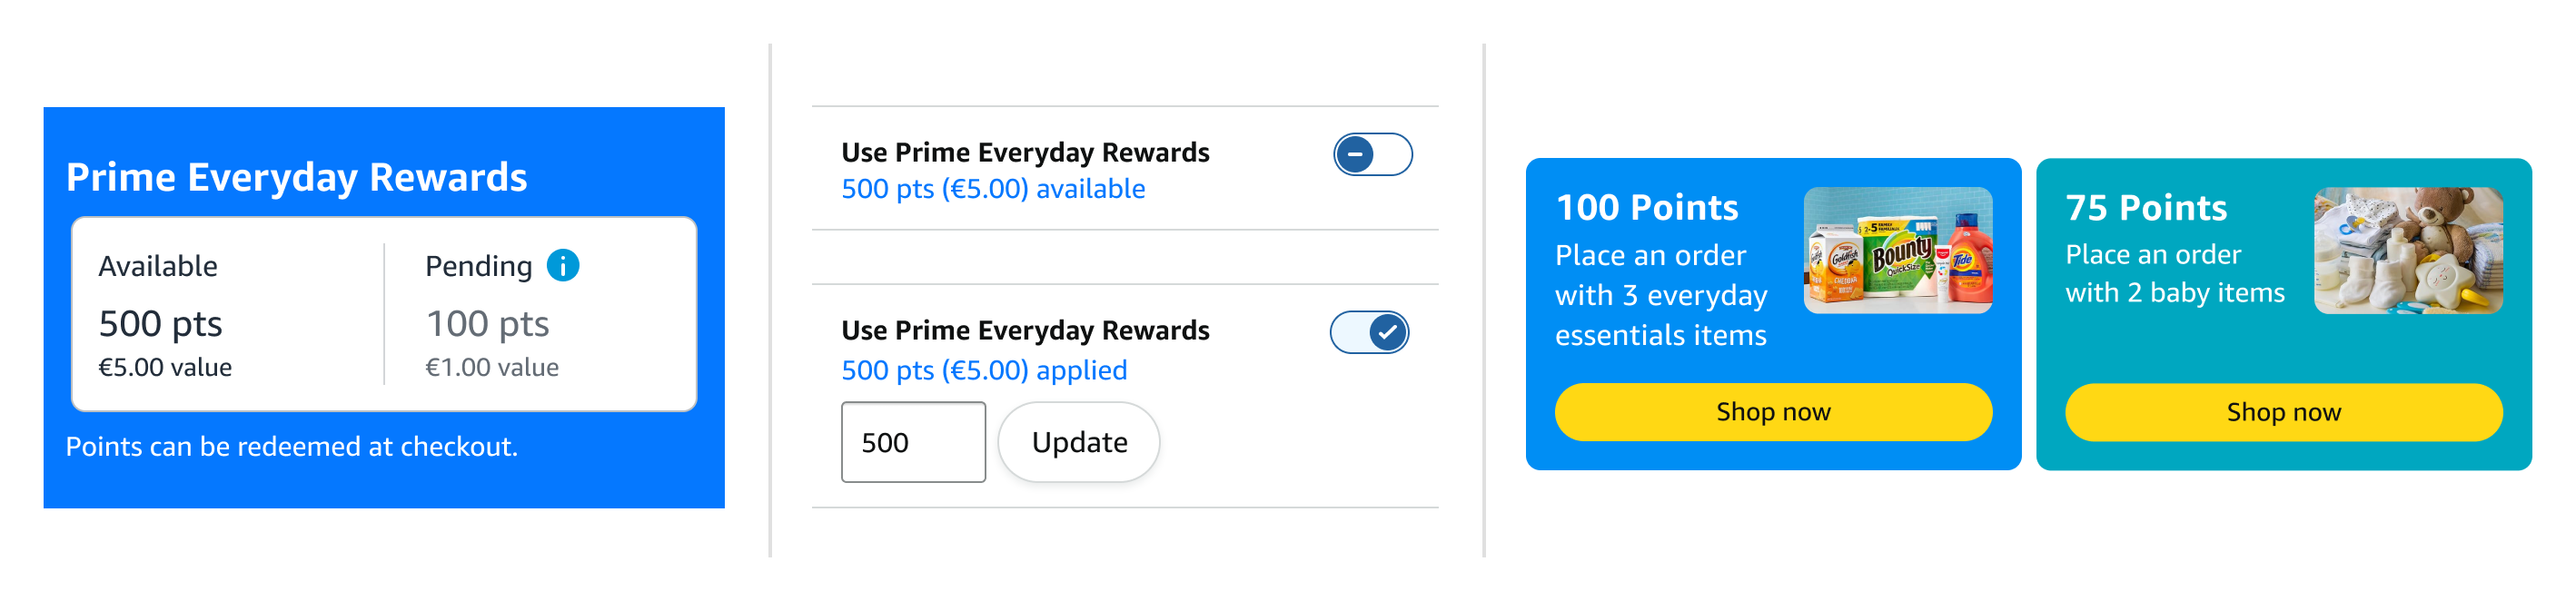The image size is (2576, 601).
Task: Click the info icon next to Pending
Action: point(563,266)
